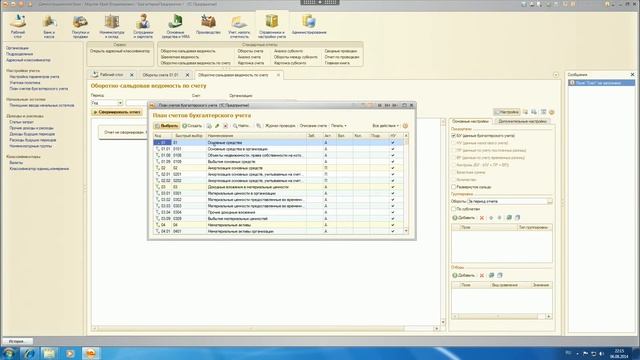Open file explorer from the taskbar
Image resolution: width=640 pixels, height=360 pixels.
tap(49, 353)
